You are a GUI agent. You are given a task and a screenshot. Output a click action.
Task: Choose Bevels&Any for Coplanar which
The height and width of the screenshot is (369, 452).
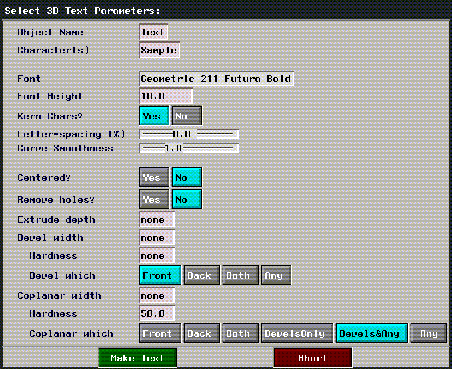click(372, 333)
